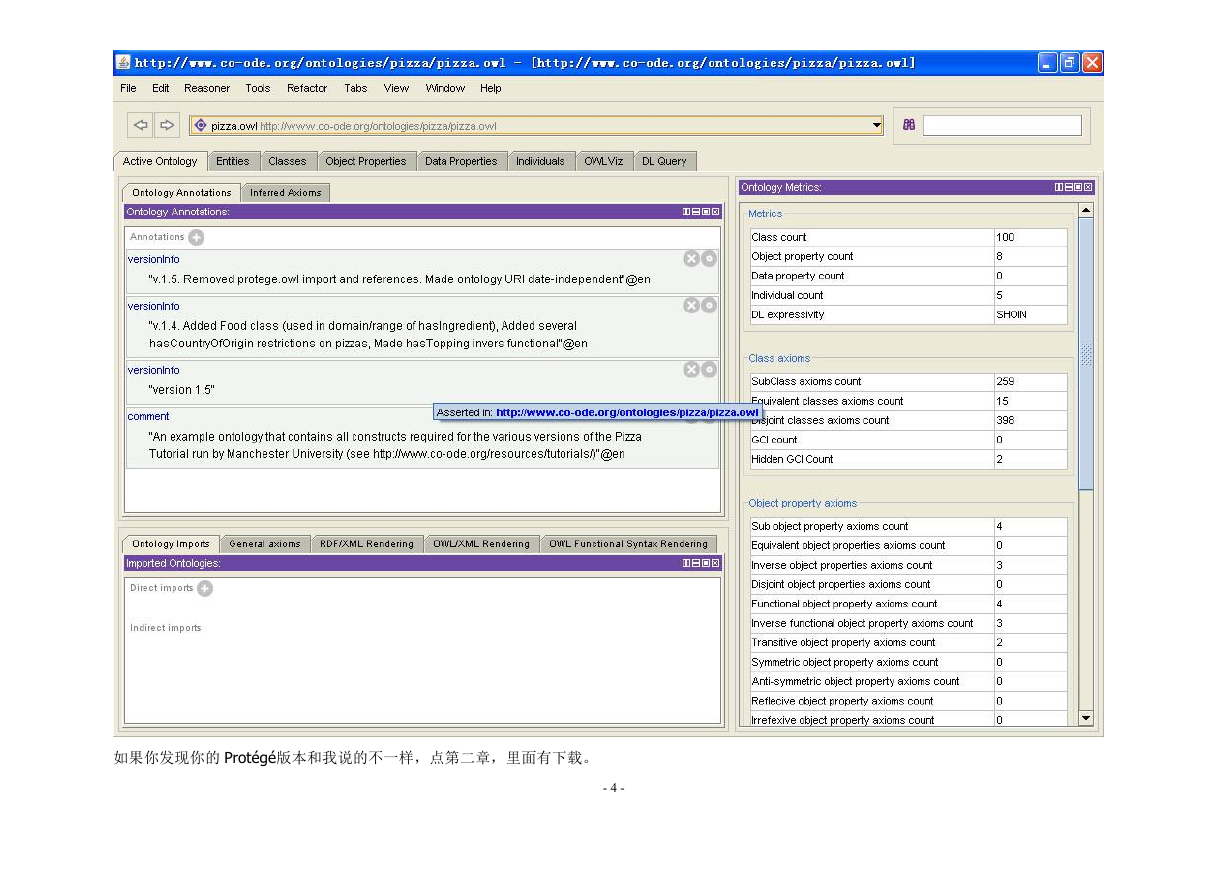The image size is (1228, 869).
Task: Switch to the Object Properties tab
Action: tap(366, 161)
